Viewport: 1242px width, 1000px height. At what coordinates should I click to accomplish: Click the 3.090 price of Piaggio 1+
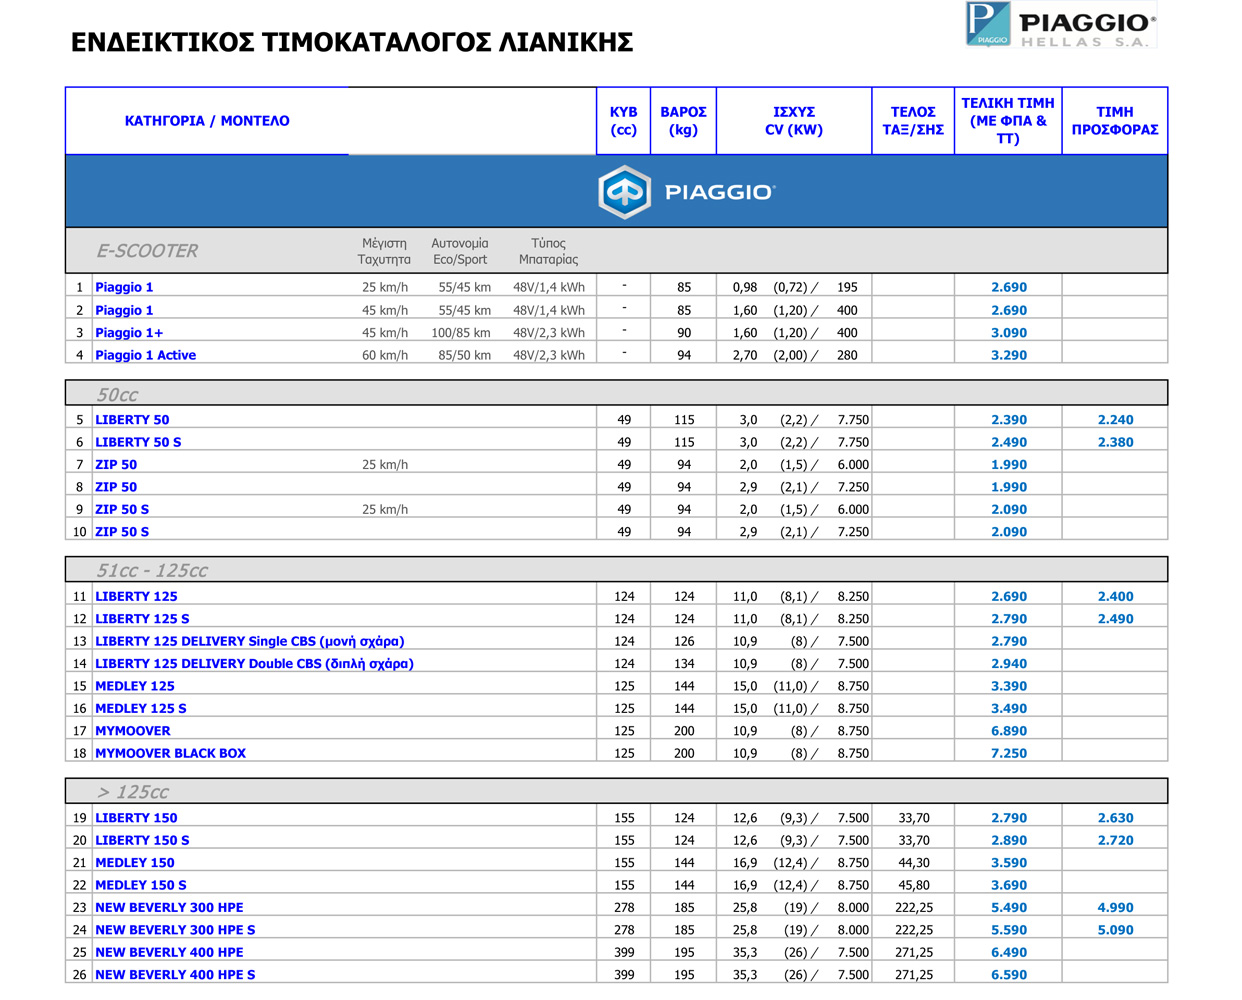pos(1009,333)
